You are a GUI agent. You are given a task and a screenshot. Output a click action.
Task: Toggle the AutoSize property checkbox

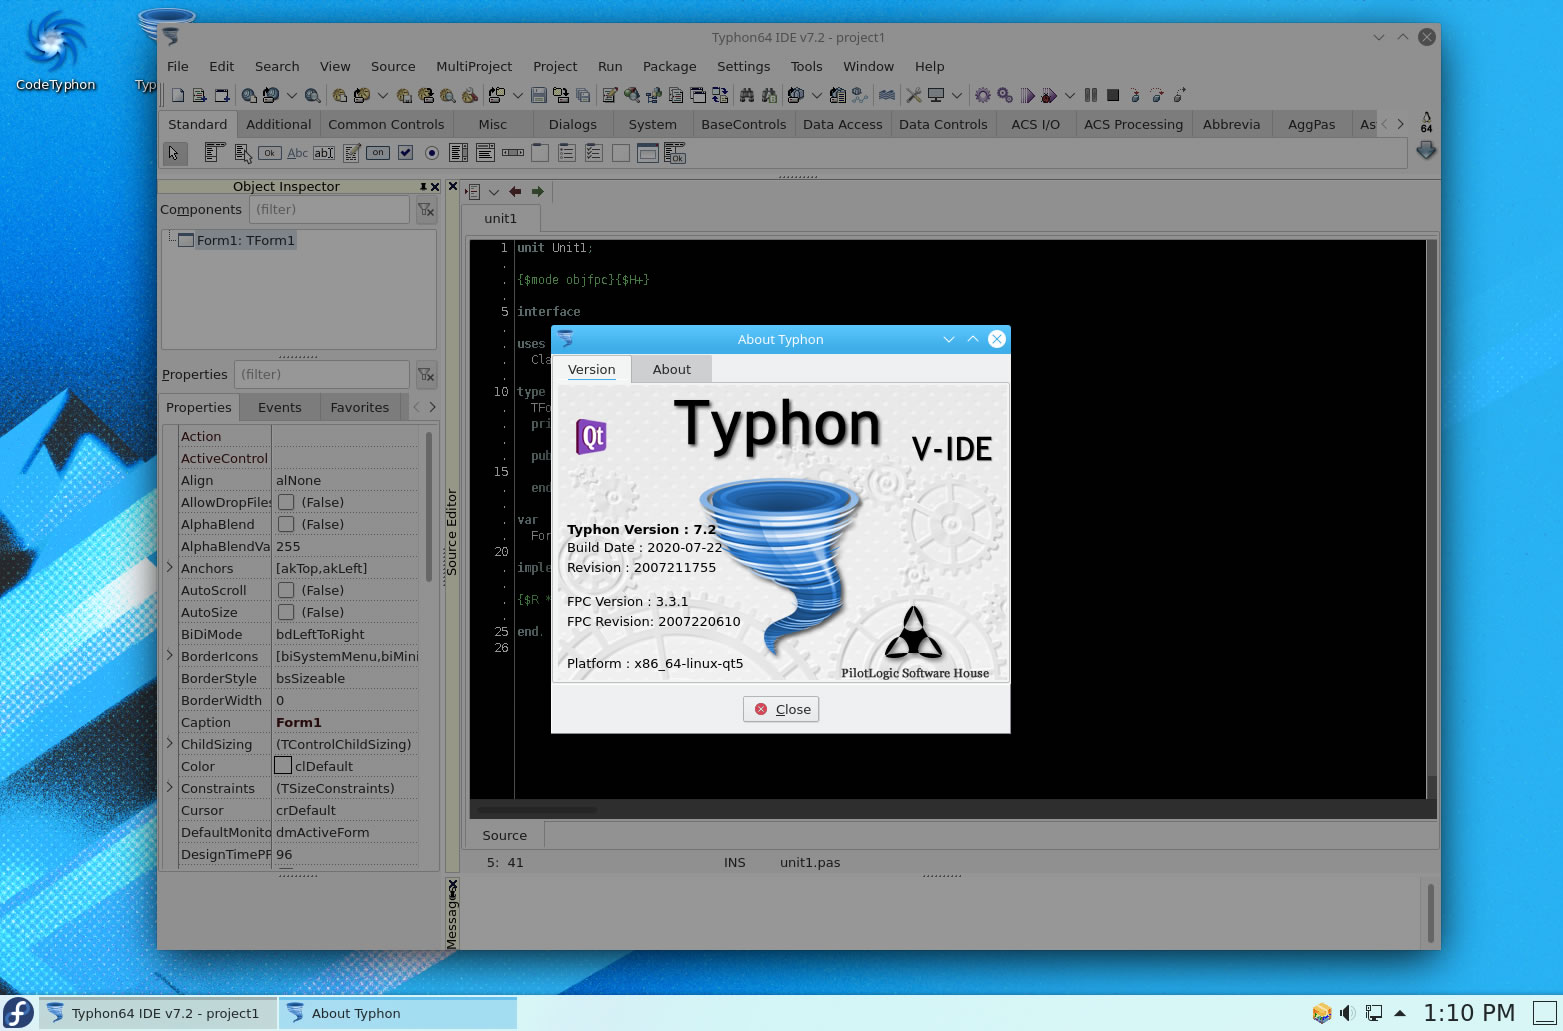point(286,612)
